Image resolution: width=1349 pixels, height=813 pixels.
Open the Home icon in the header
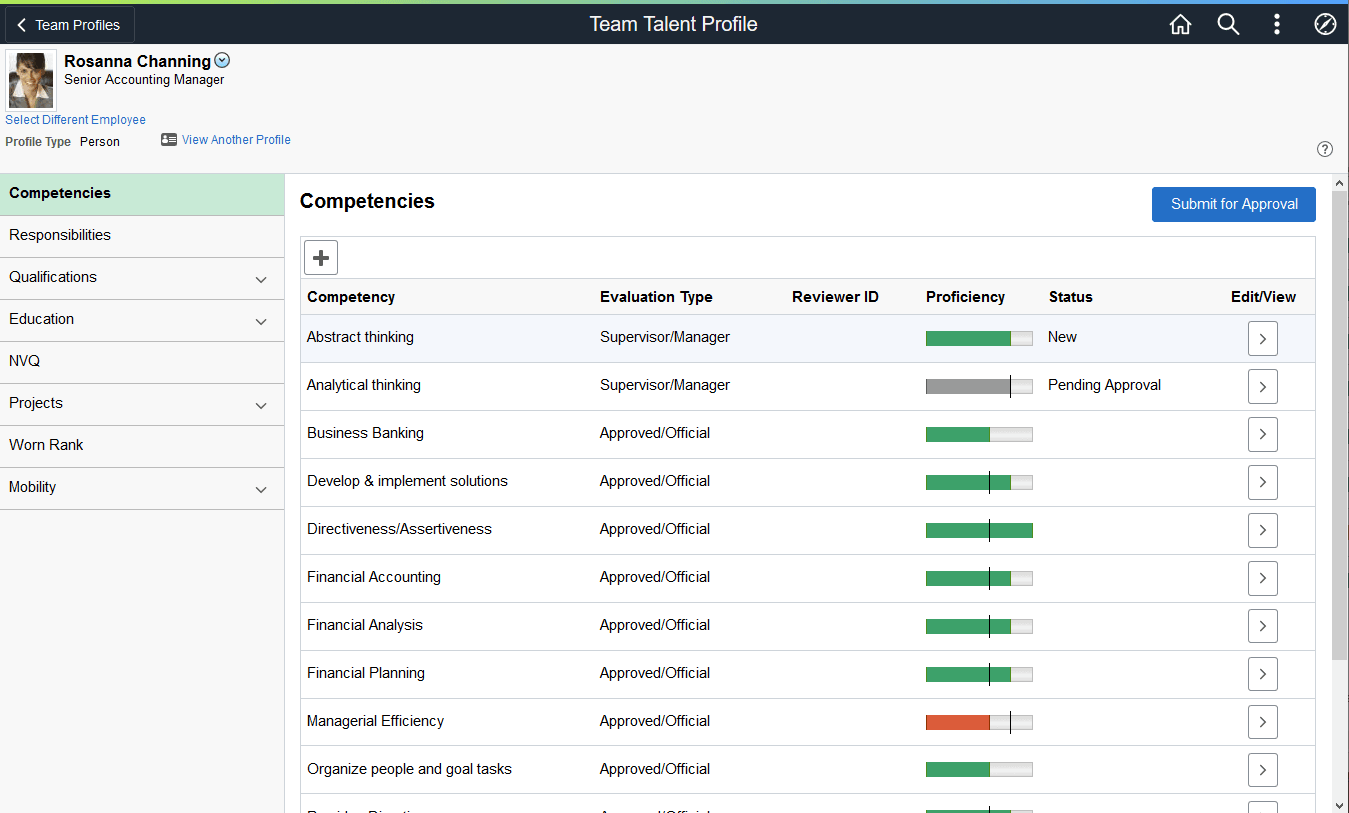1180,24
